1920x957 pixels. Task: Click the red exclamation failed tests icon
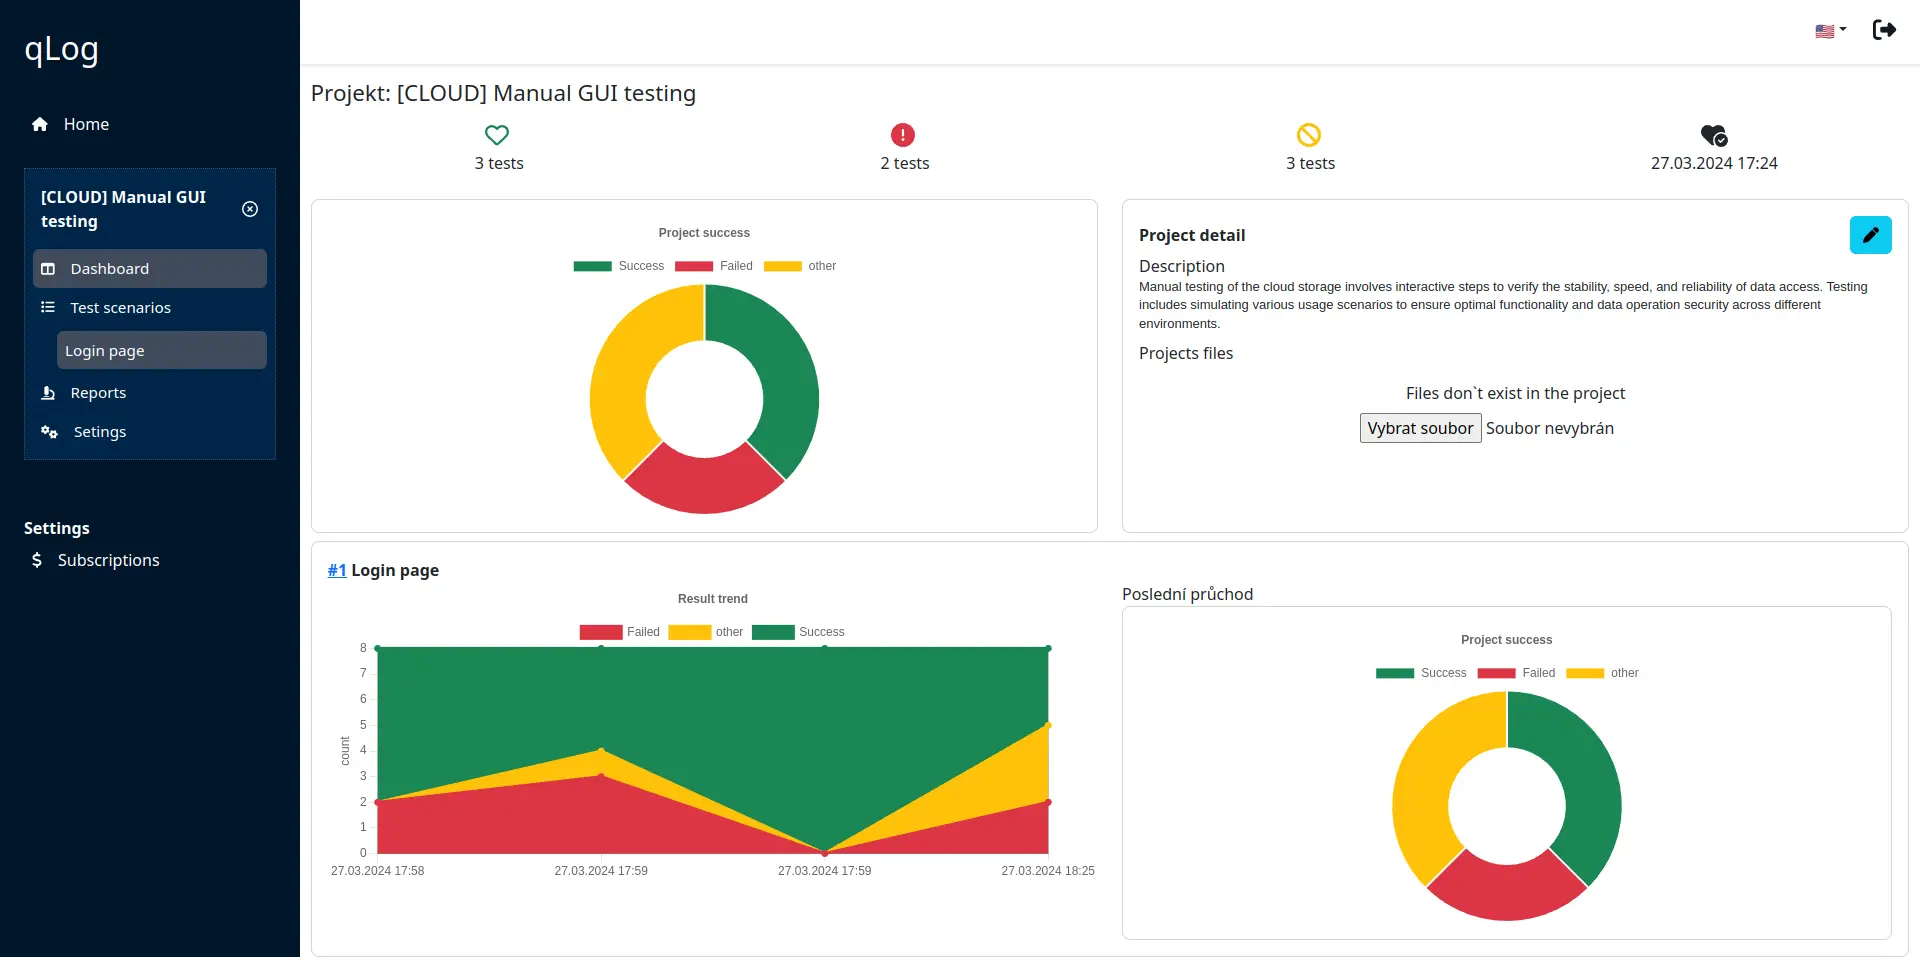coord(903,134)
